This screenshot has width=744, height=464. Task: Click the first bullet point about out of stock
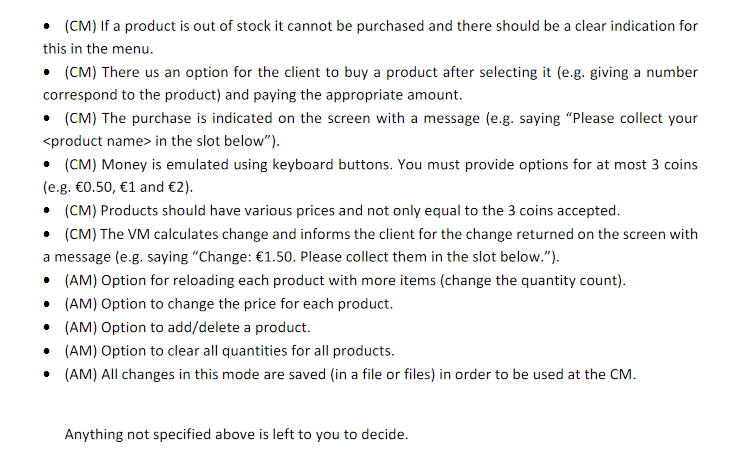(46, 26)
